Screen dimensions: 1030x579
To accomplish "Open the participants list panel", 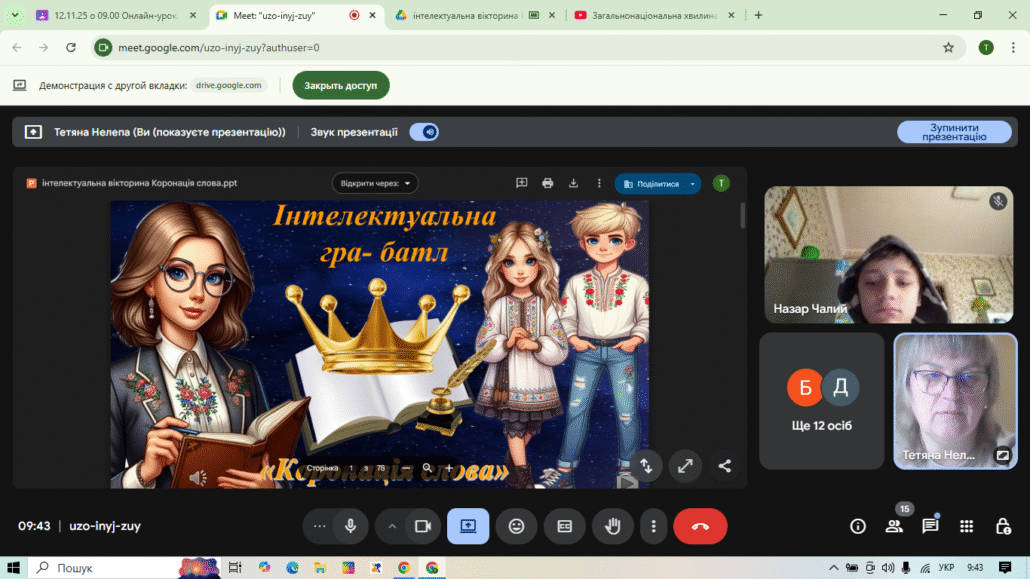I will point(894,526).
